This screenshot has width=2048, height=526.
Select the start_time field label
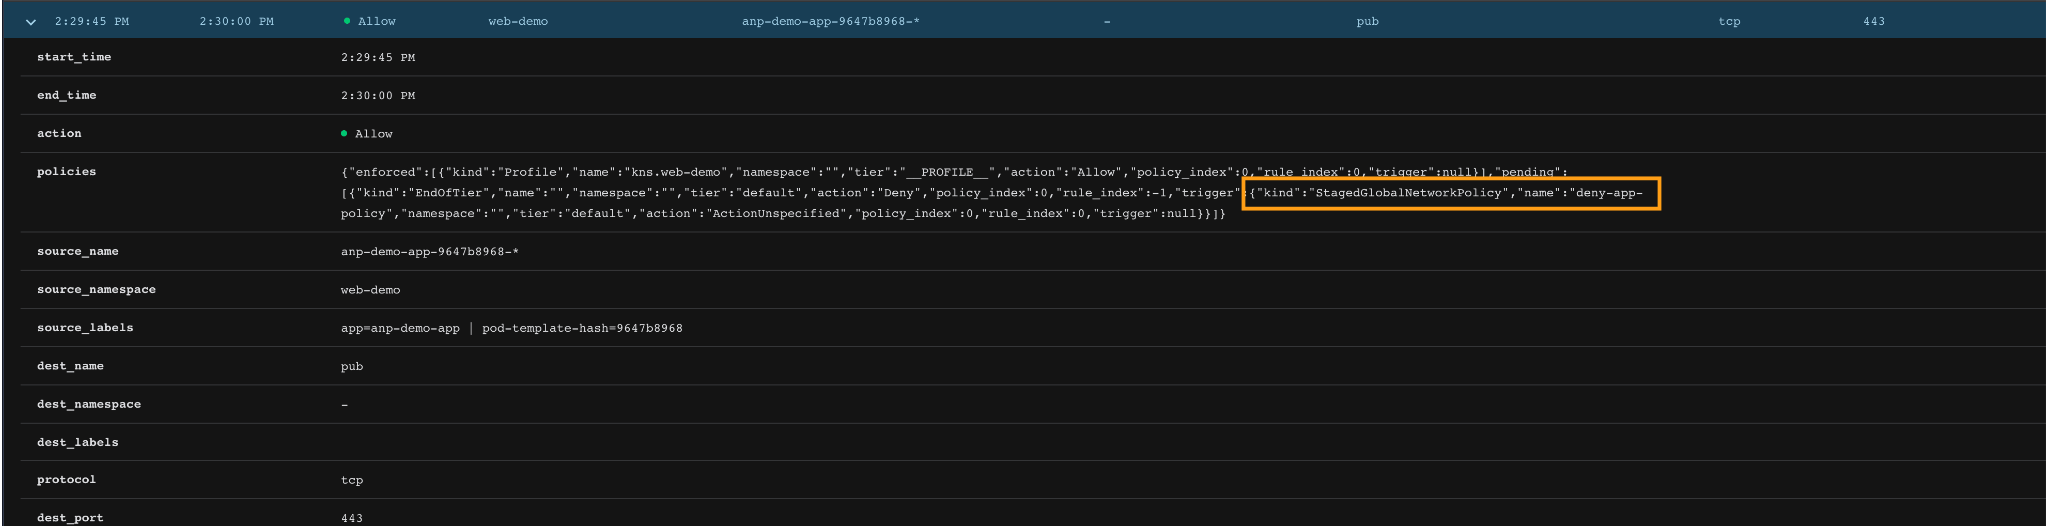[74, 57]
